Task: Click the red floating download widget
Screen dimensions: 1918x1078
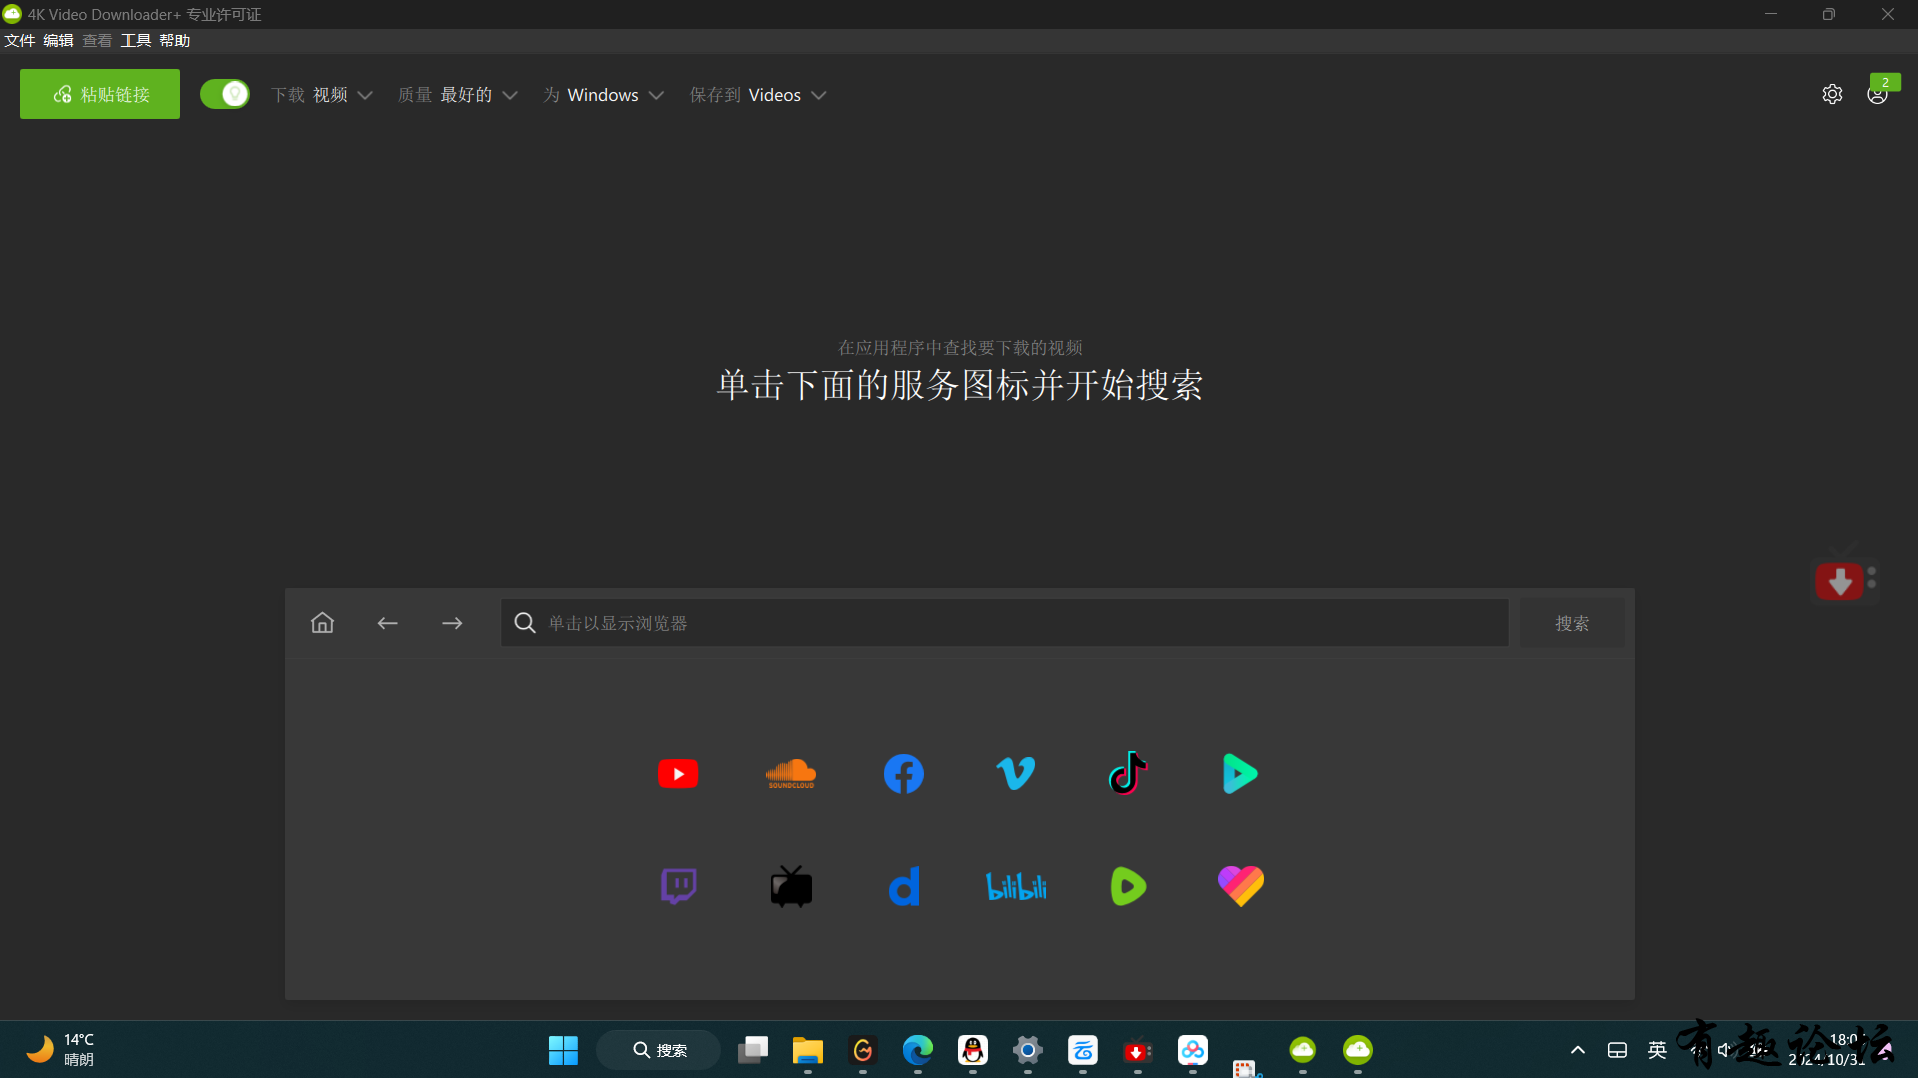Action: pyautogui.click(x=1841, y=581)
